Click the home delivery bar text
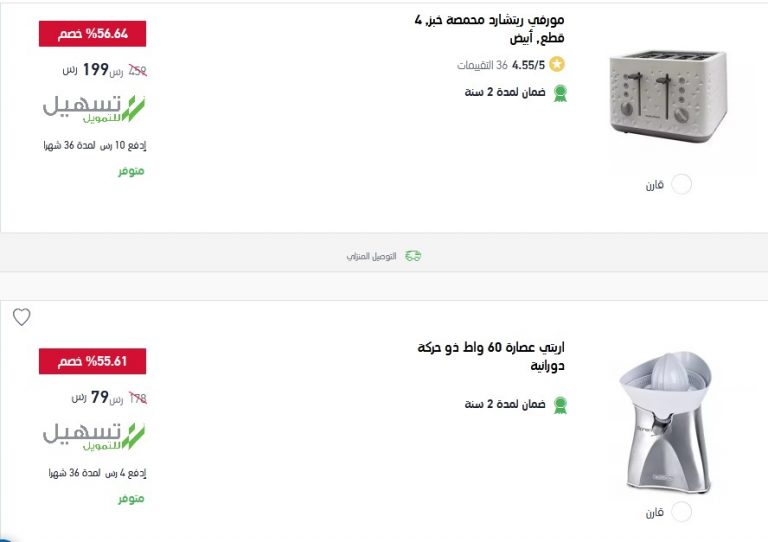 click(371, 256)
